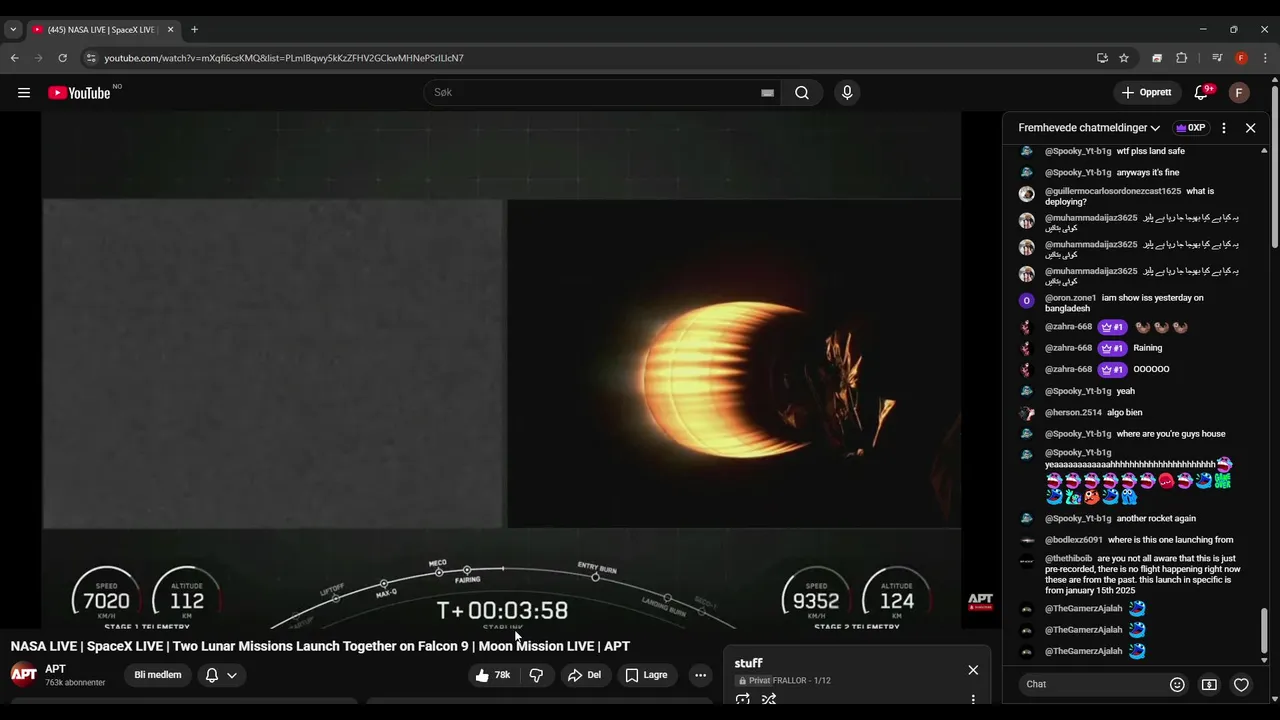This screenshot has width=1280, height=720.
Task: Open notifications bell with 9+ badge
Action: (x=1201, y=93)
